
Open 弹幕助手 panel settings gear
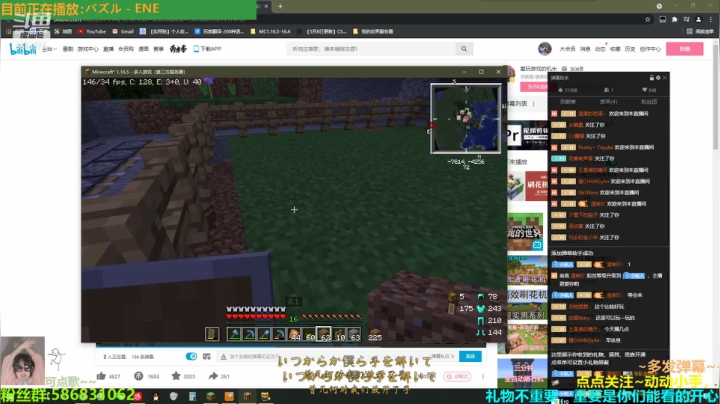tap(658, 78)
